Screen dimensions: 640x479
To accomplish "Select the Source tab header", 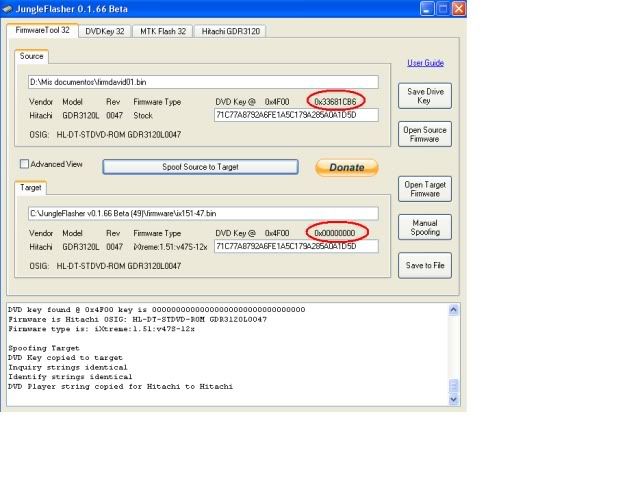I will [x=31, y=56].
